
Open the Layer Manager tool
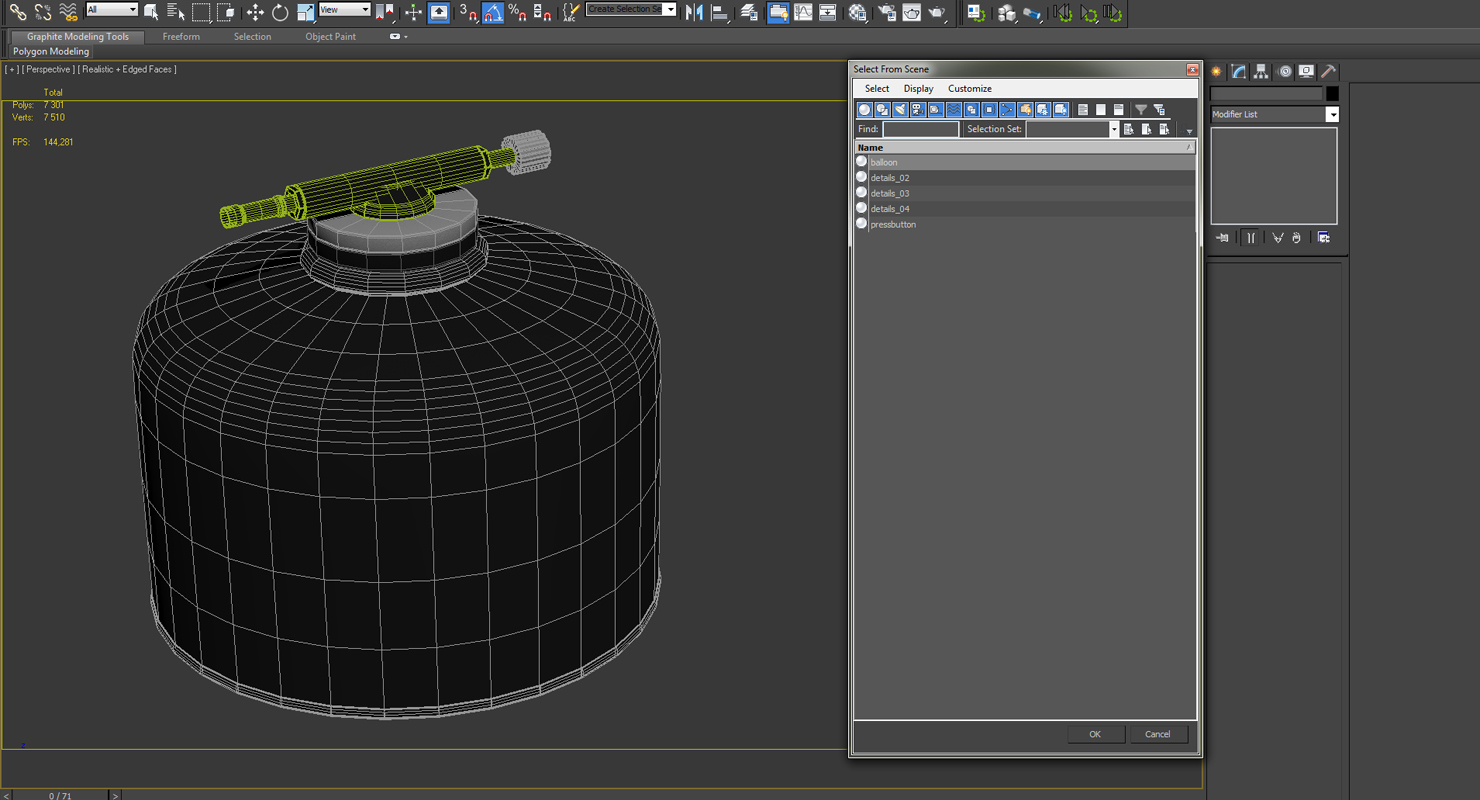tap(749, 12)
